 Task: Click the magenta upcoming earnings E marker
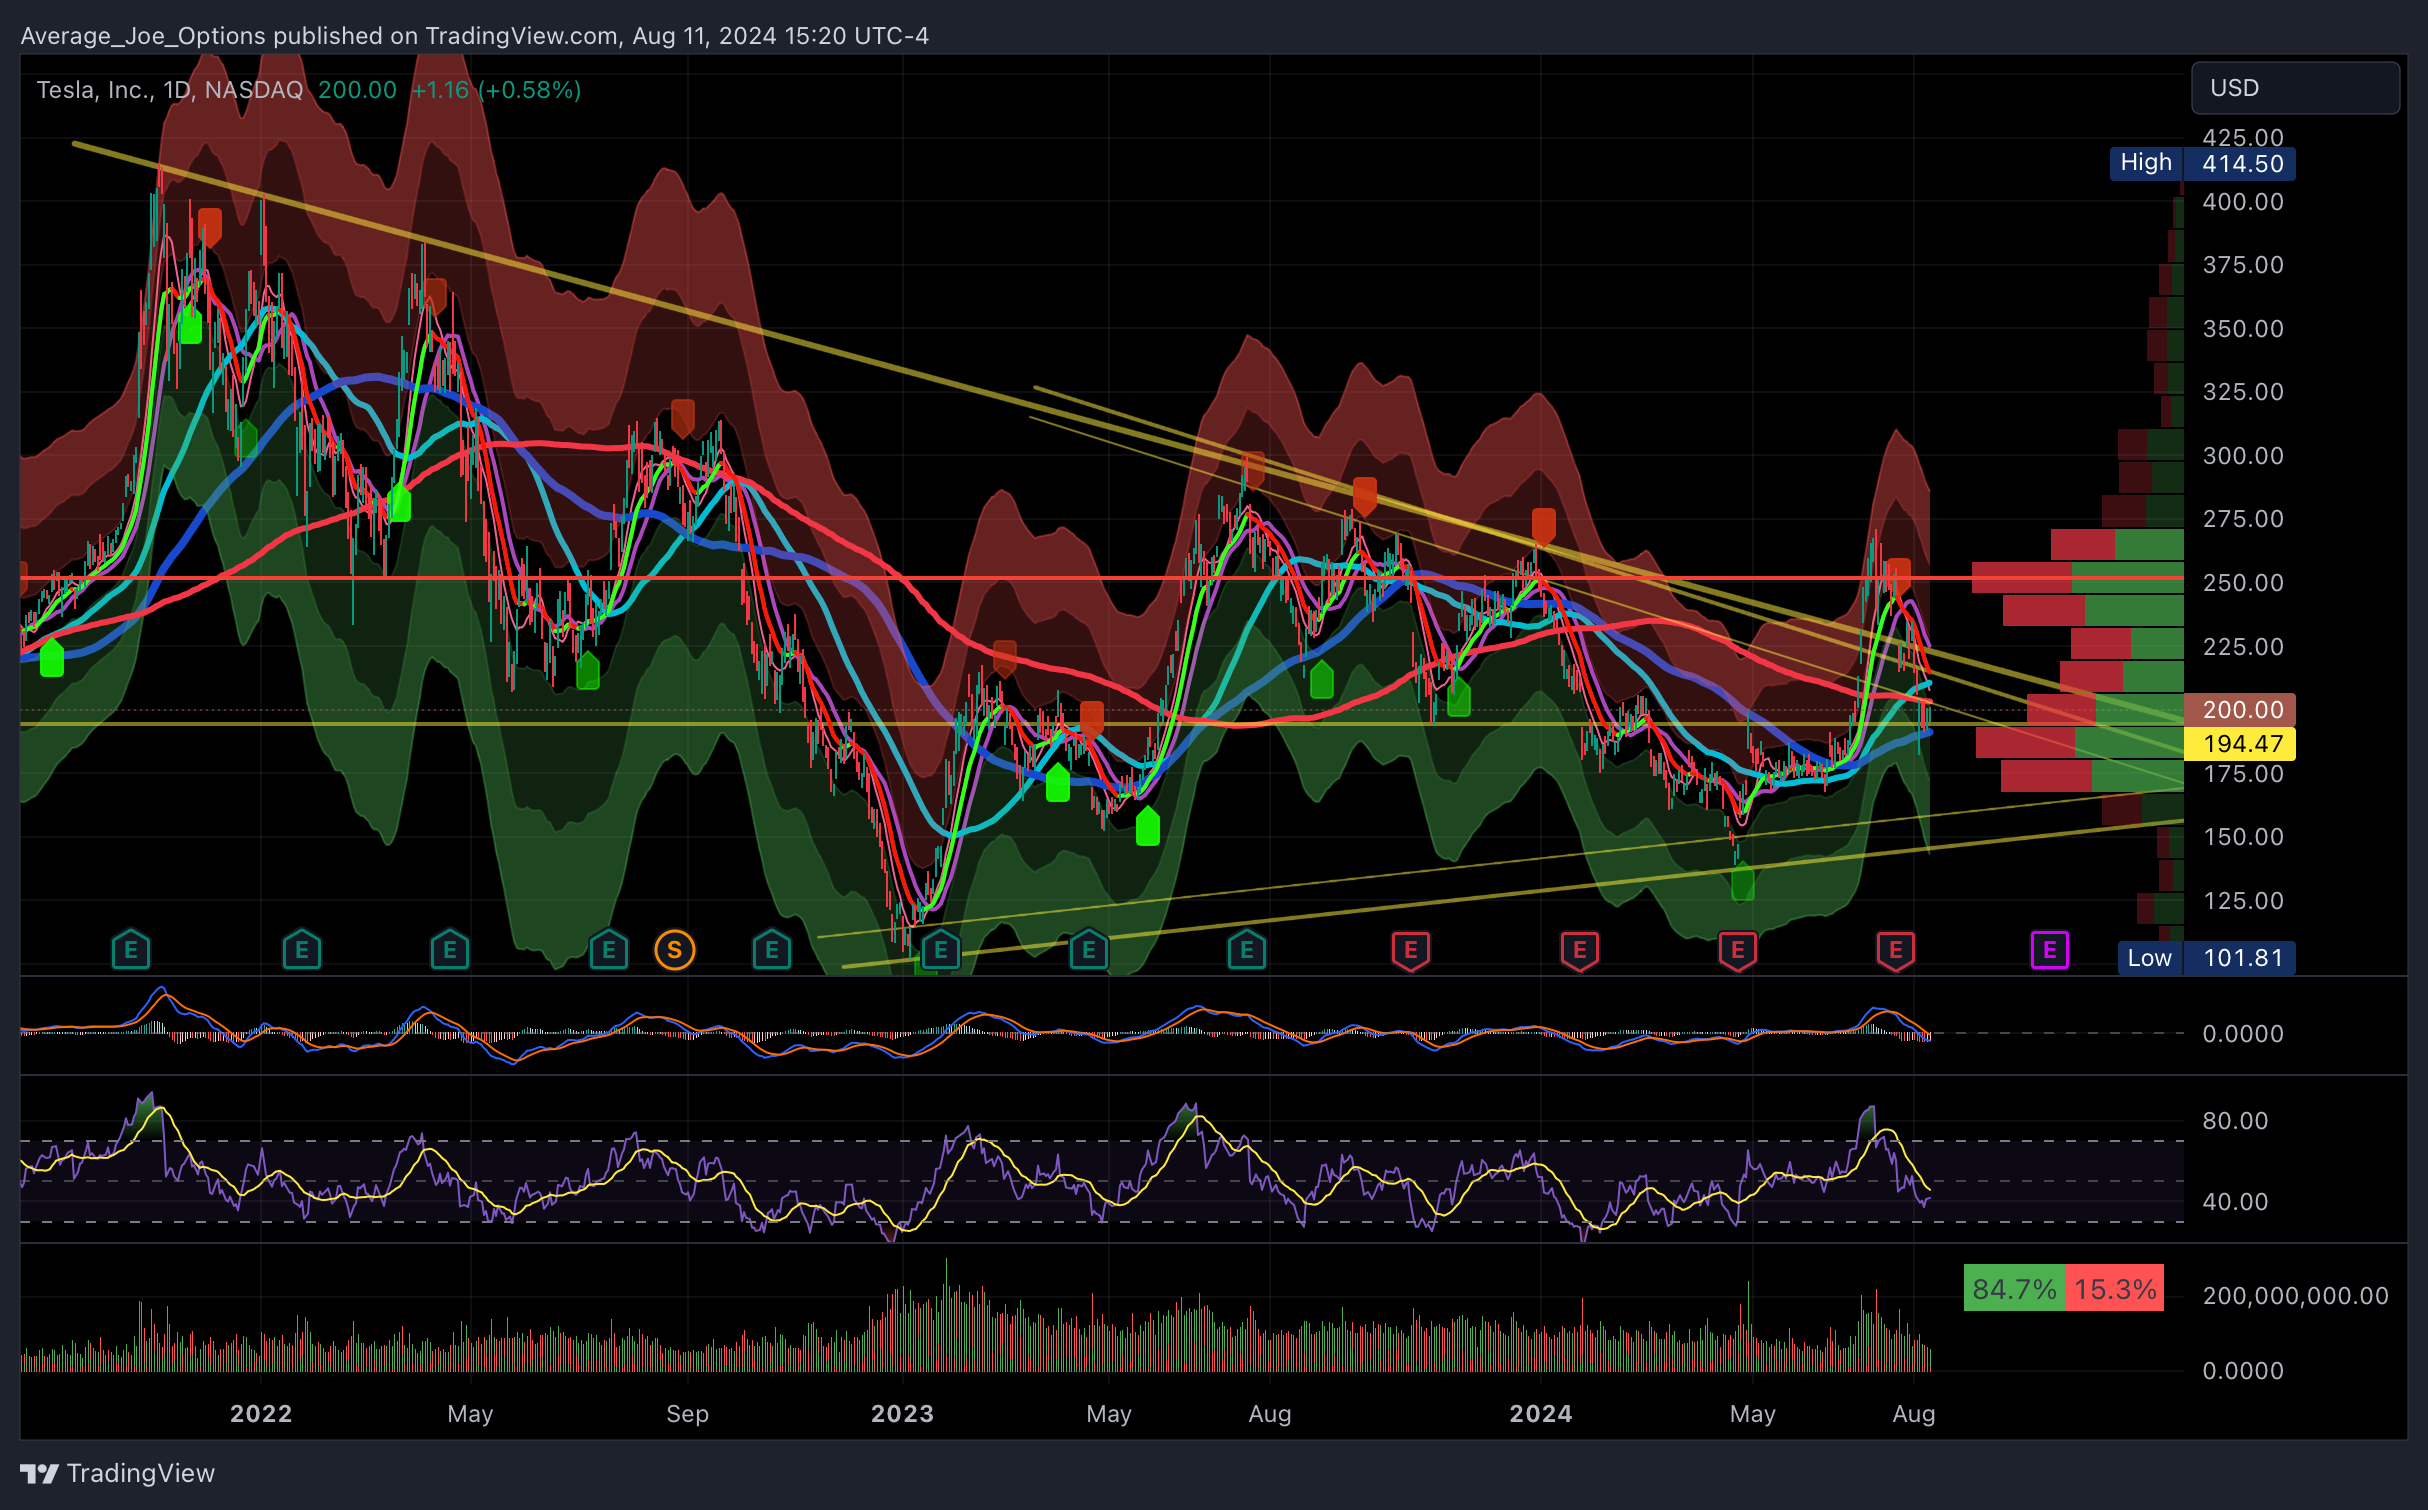click(2049, 950)
